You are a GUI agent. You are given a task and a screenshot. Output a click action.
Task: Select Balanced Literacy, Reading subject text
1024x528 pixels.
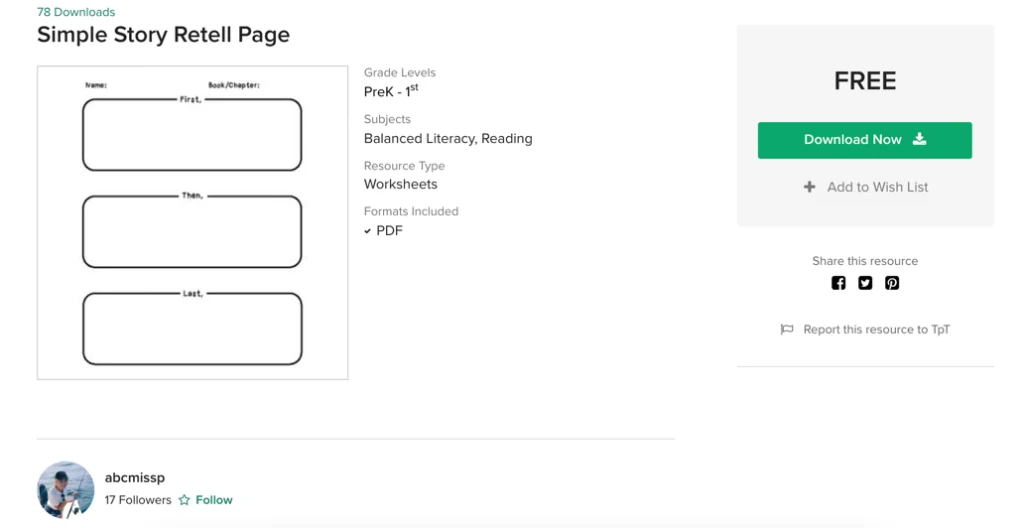coord(448,139)
